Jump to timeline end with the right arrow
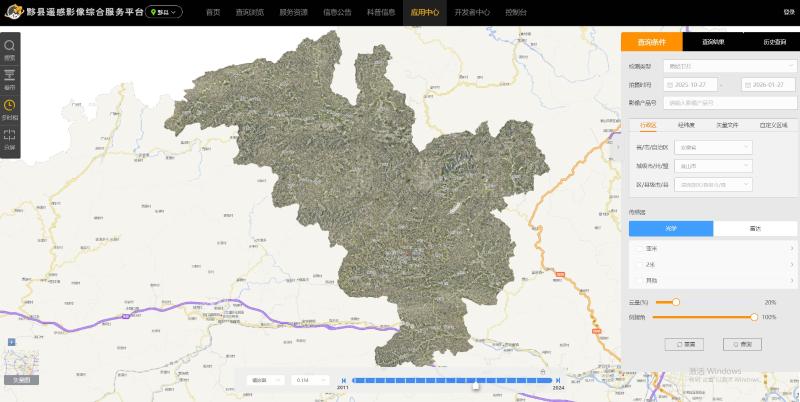 [559, 380]
